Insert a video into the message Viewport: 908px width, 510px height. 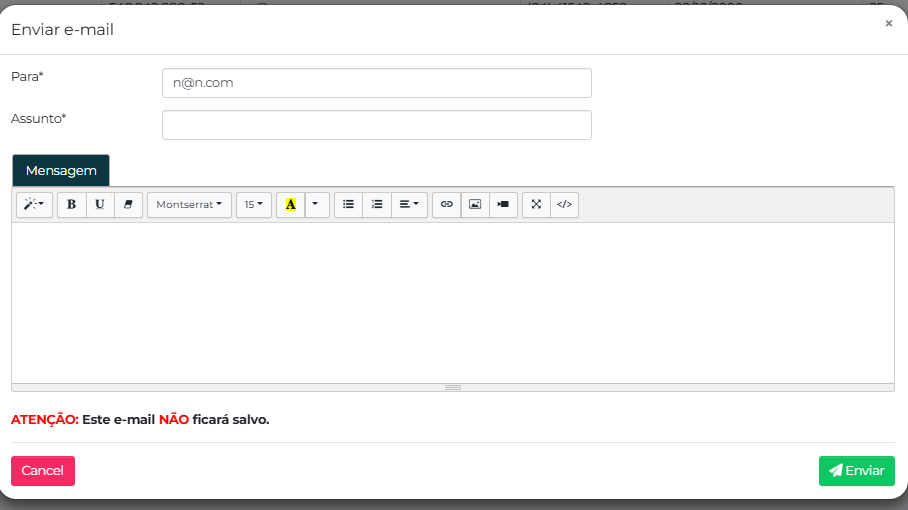tap(503, 204)
